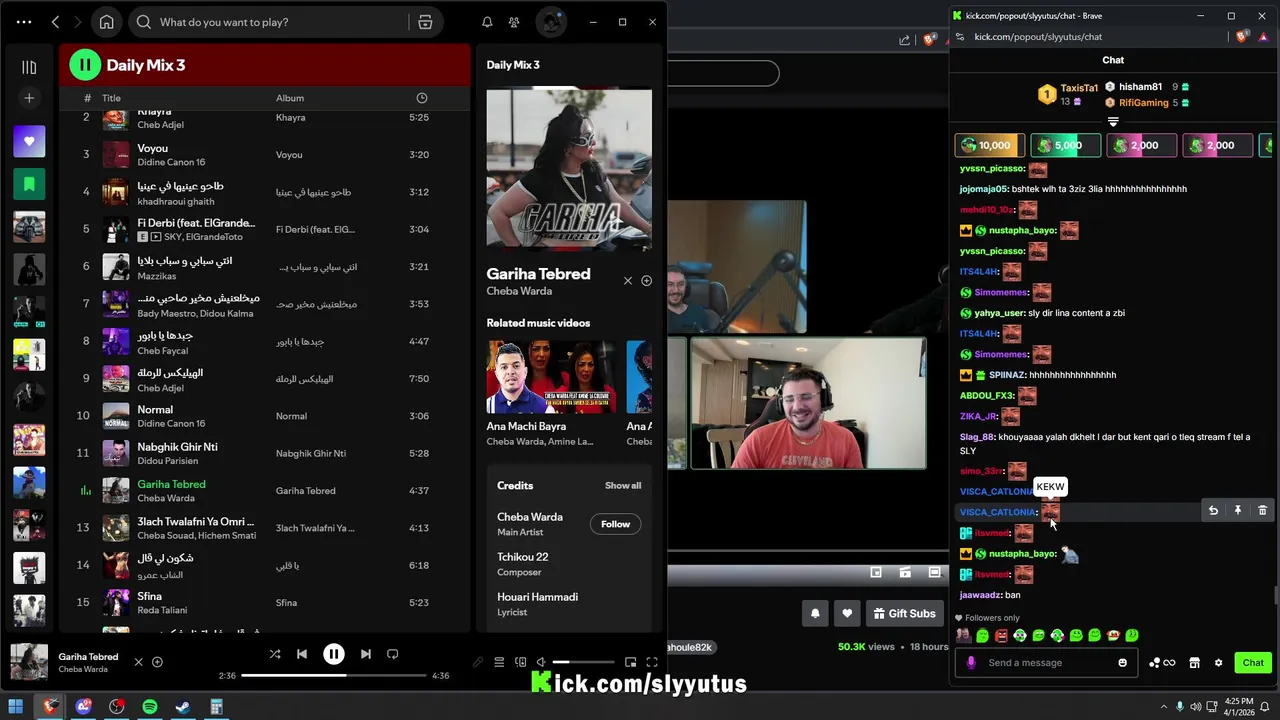This screenshot has width=1280, height=720.
Task: Open the emote picker in Kick chat
Action: 1122,663
